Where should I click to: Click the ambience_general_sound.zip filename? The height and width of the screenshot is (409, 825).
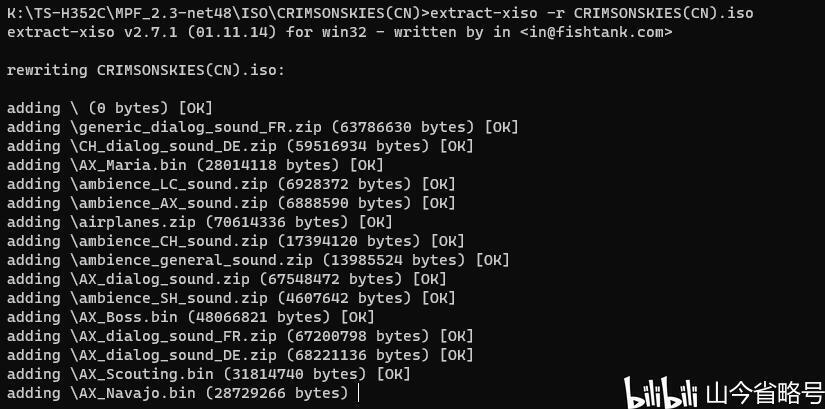point(179,260)
